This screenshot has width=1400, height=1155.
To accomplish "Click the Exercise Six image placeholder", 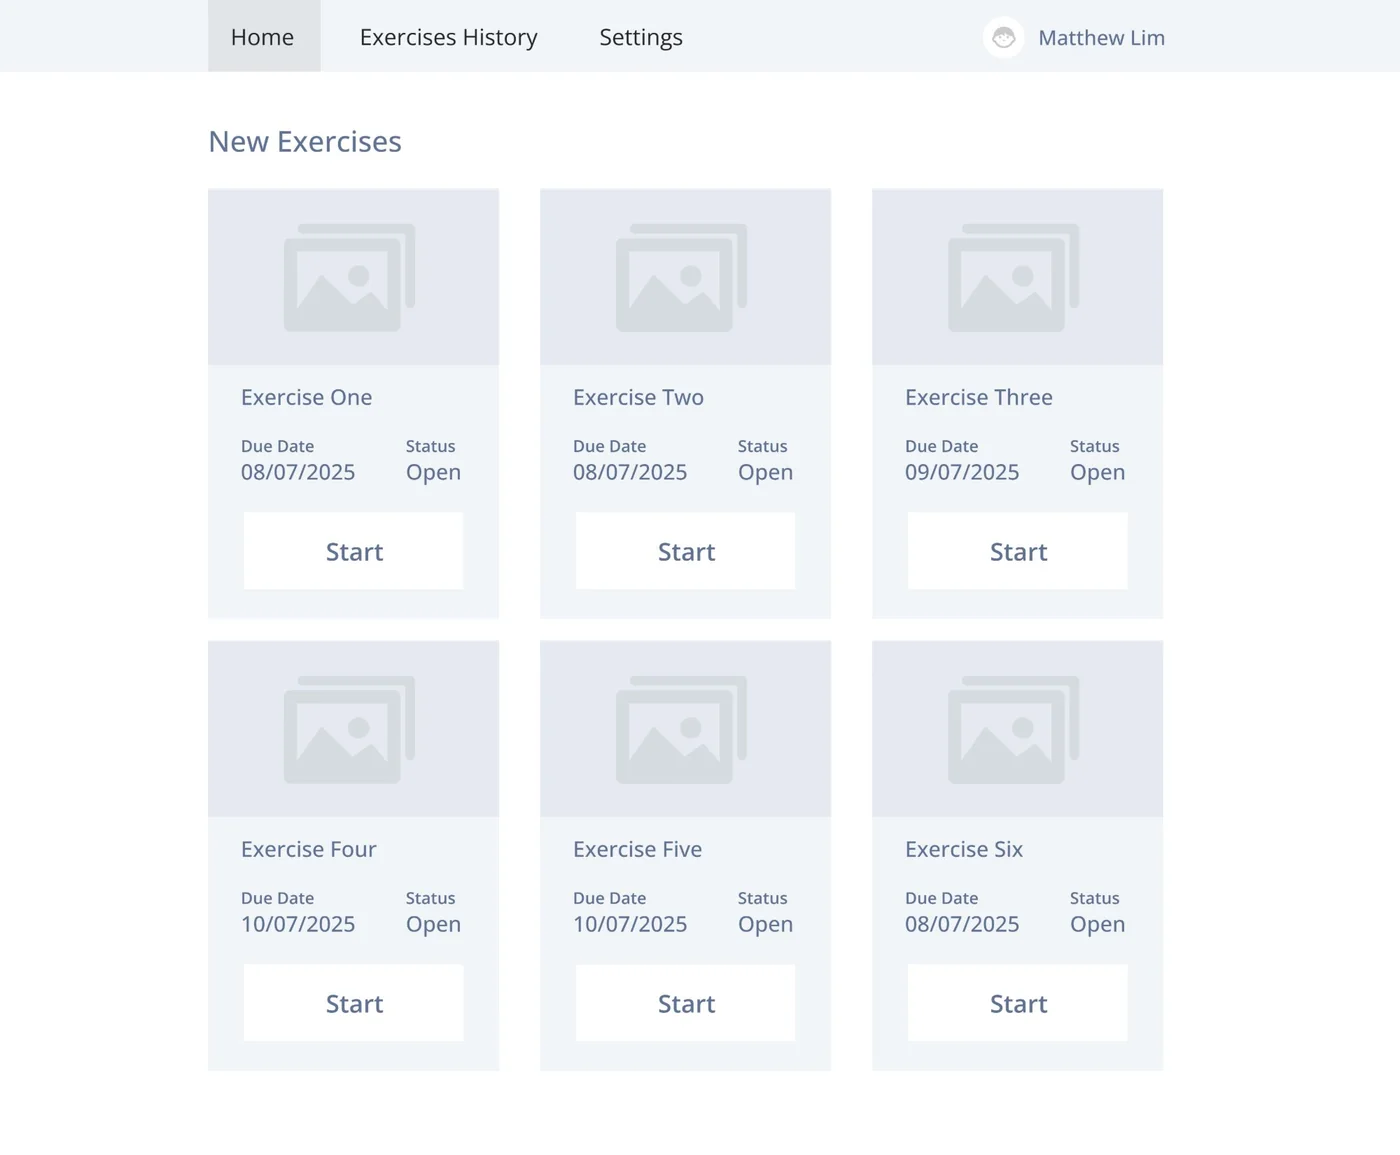I will [x=1018, y=729].
